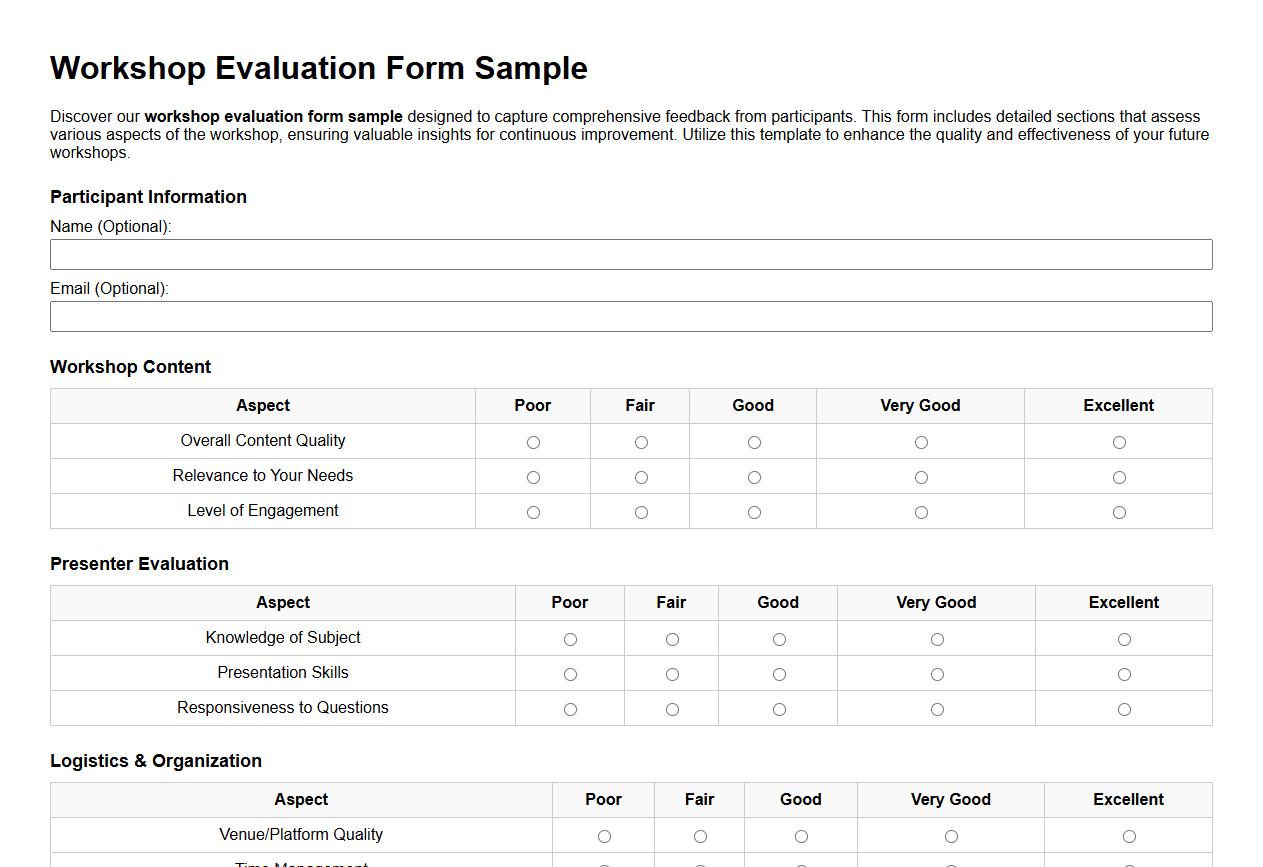Click the Email (Optional) input field
1263x867 pixels.
coord(631,316)
